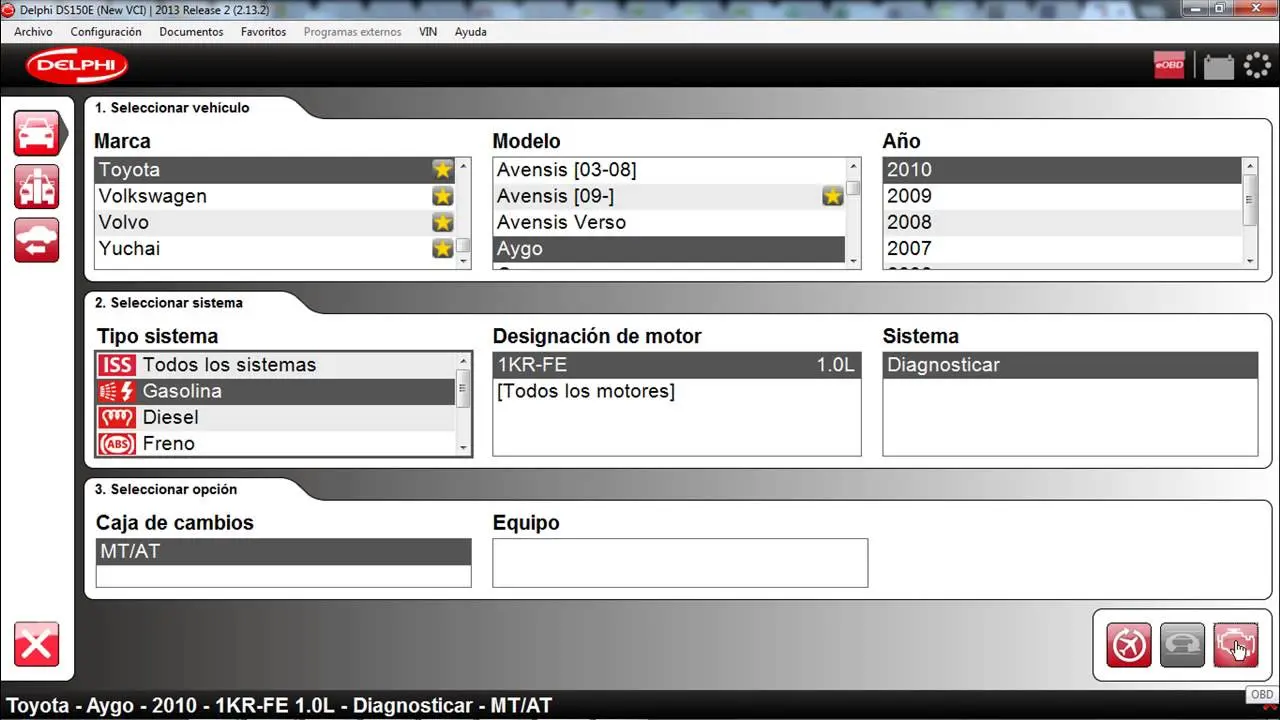The width and height of the screenshot is (1280, 720).
Task: Toggle favorite star for Toyota
Action: click(x=443, y=170)
